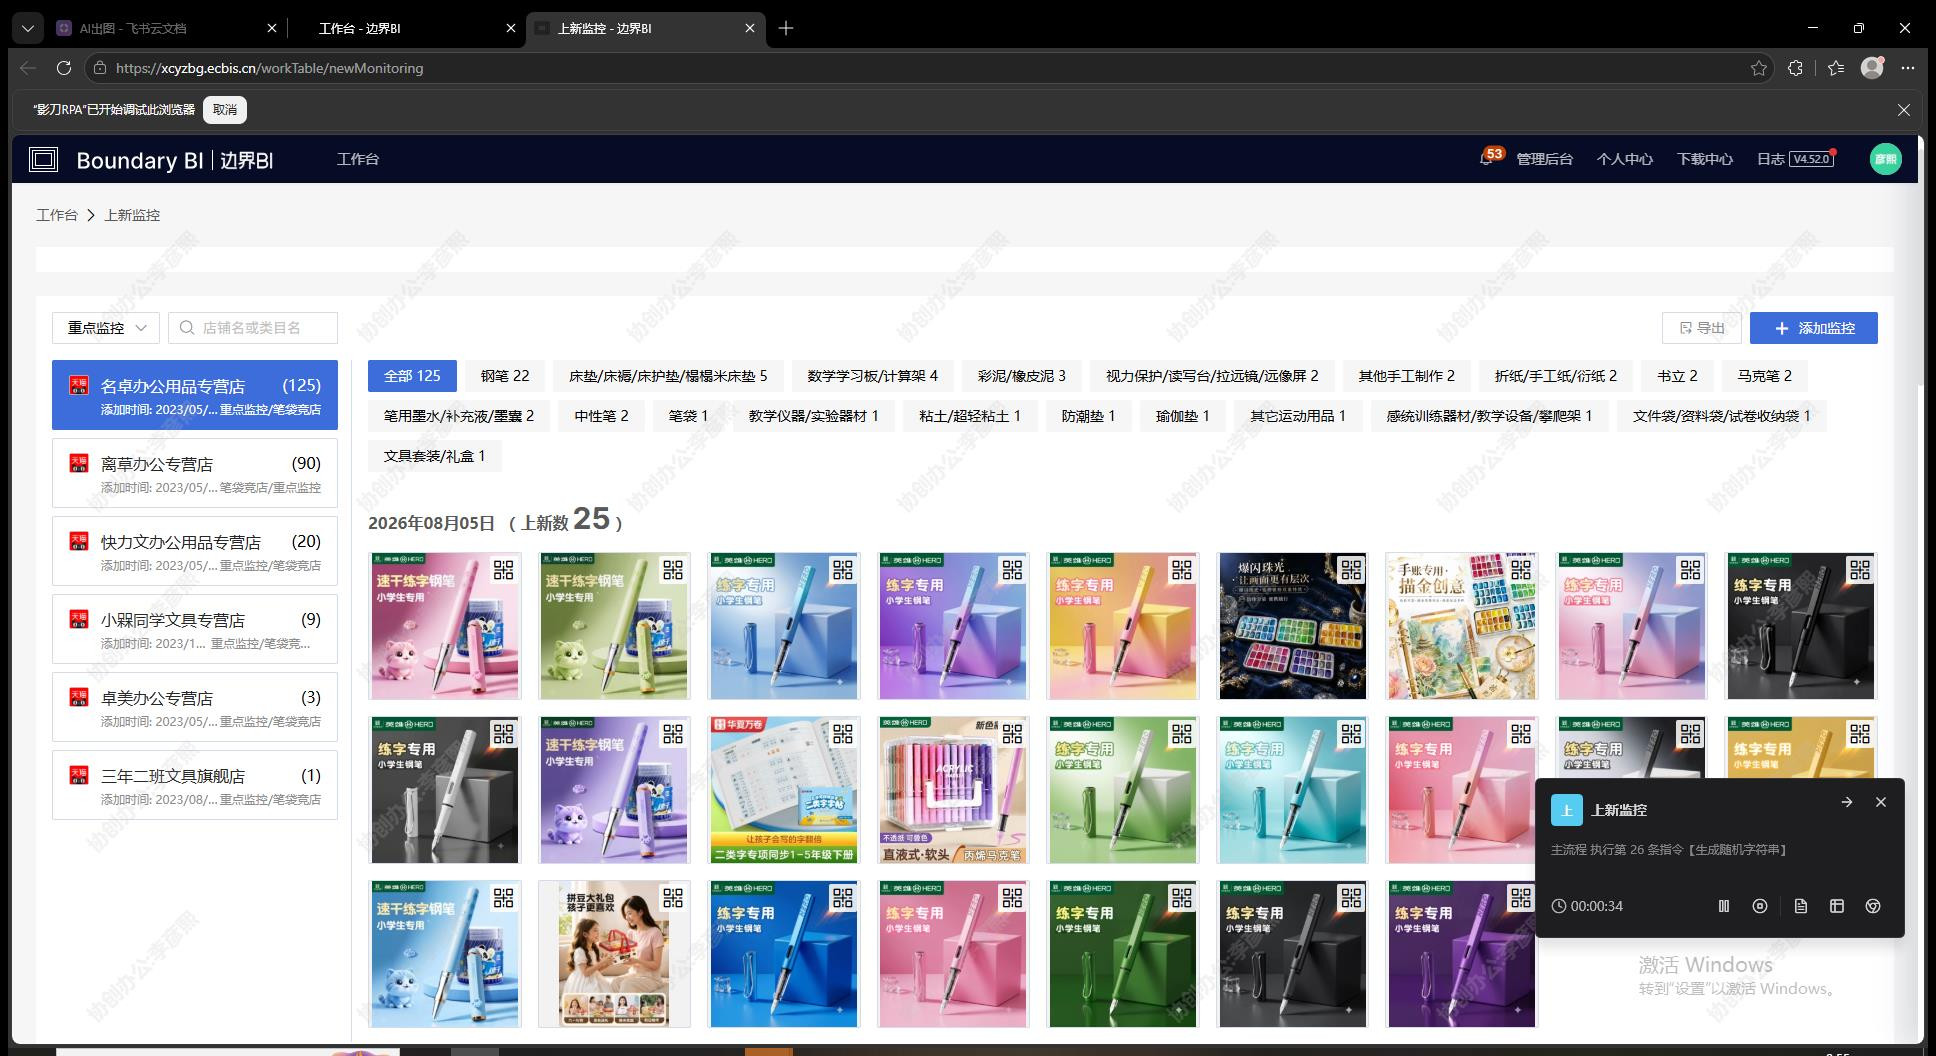
Task: Open the browser profile icon
Action: [1872, 68]
